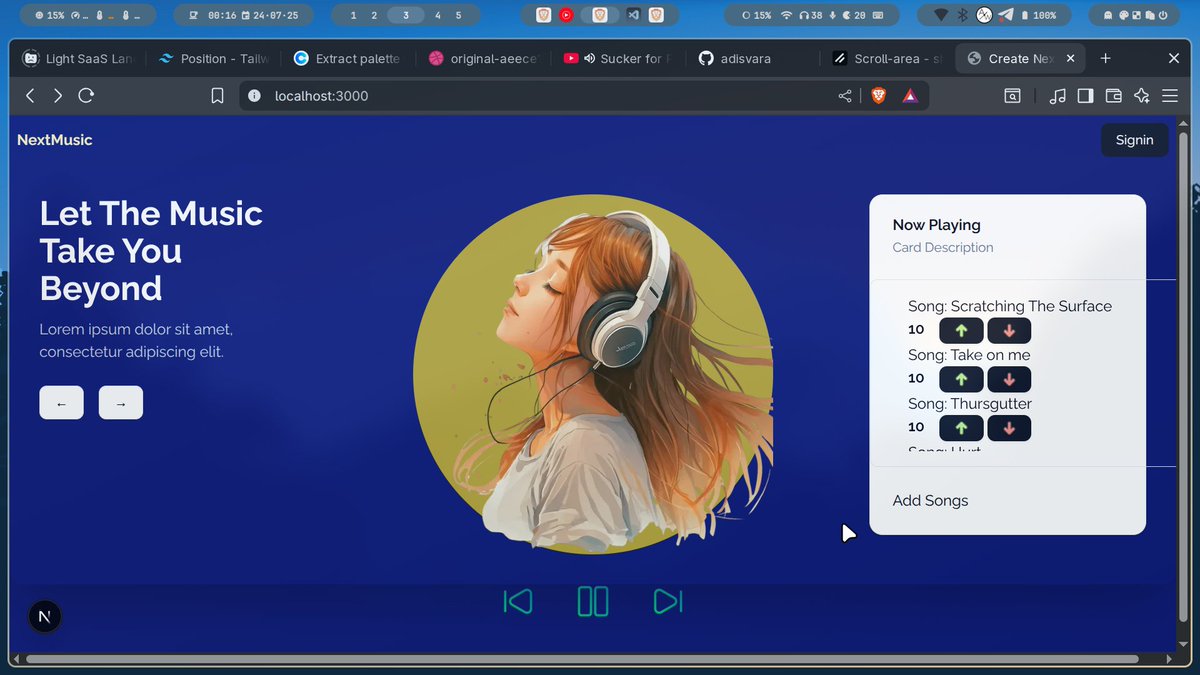Upvote the song Thursgutter

point(961,428)
